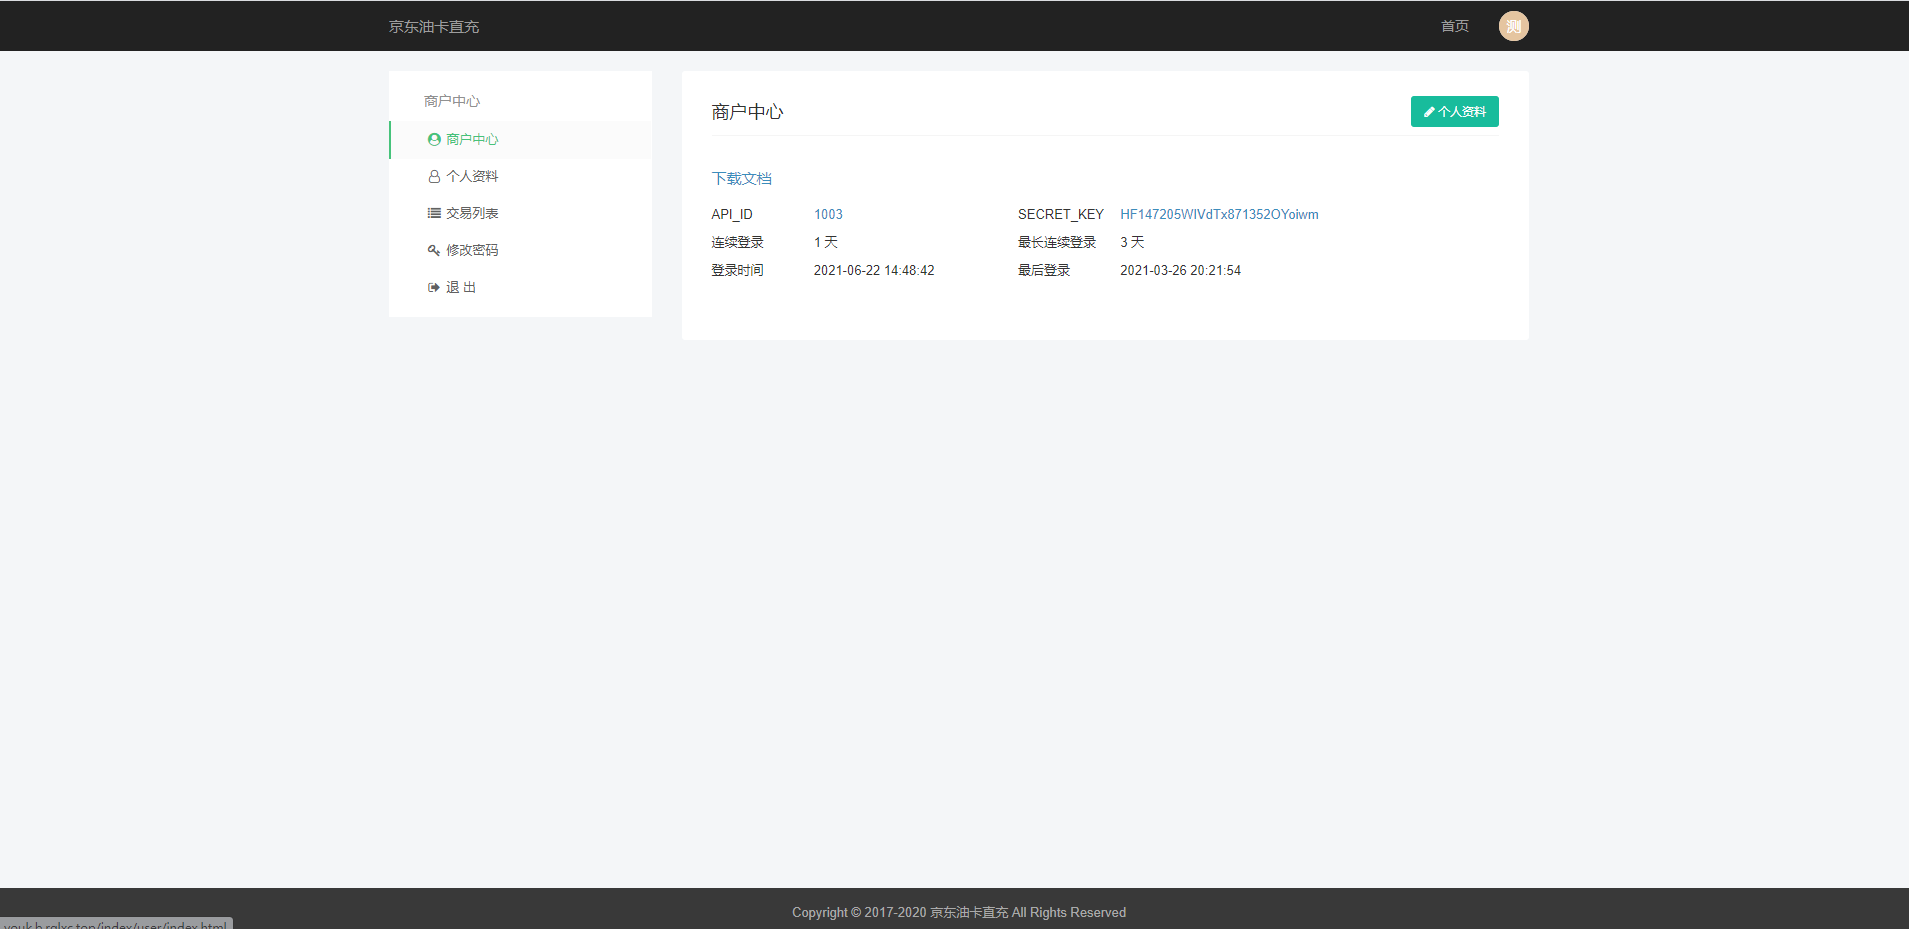1909x929 pixels.
Task: Click the 最后登录 value 2021-03-26 20:21:54
Action: 1180,271
